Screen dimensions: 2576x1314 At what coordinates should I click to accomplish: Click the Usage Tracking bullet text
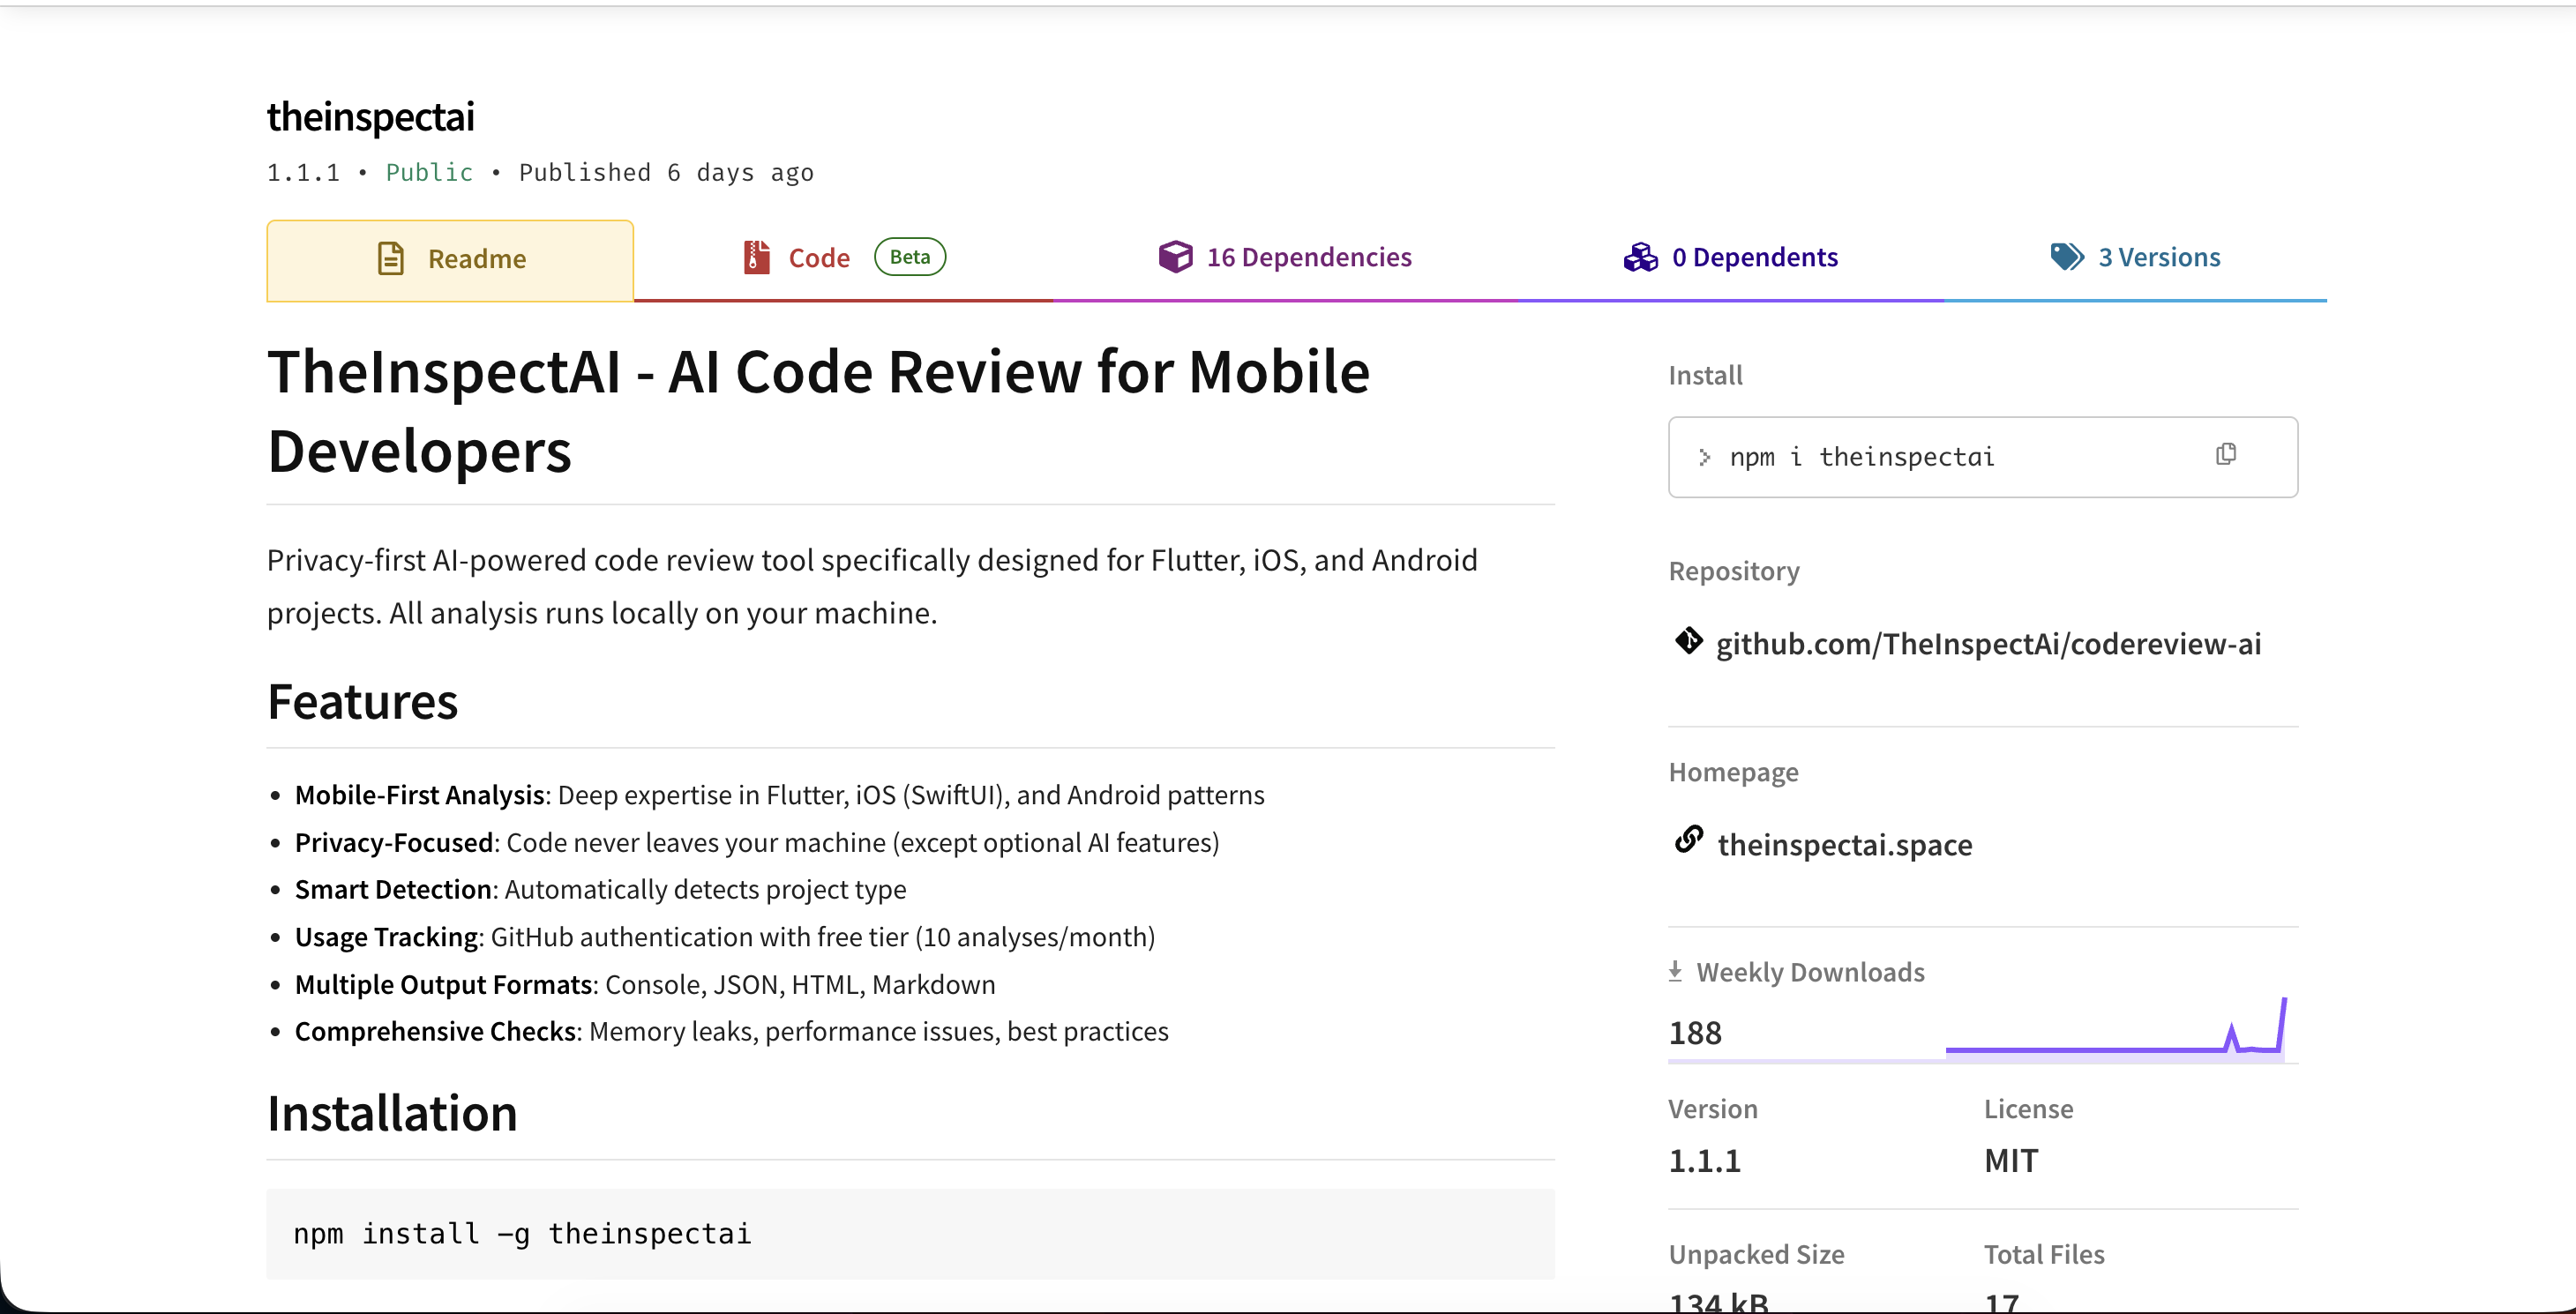tap(725, 937)
